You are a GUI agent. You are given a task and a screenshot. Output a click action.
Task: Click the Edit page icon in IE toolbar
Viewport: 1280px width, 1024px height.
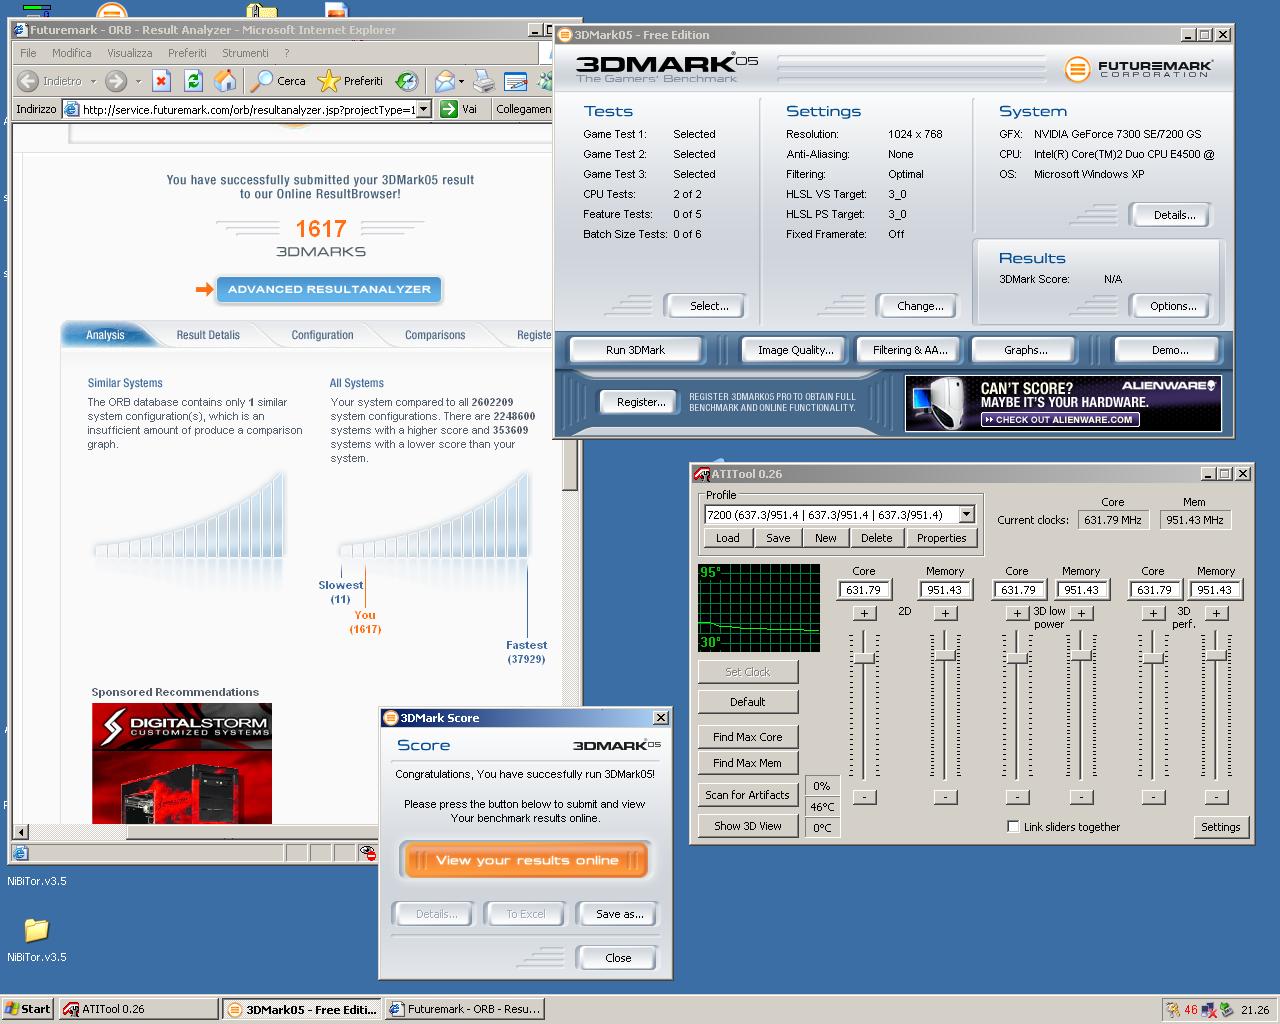(515, 81)
